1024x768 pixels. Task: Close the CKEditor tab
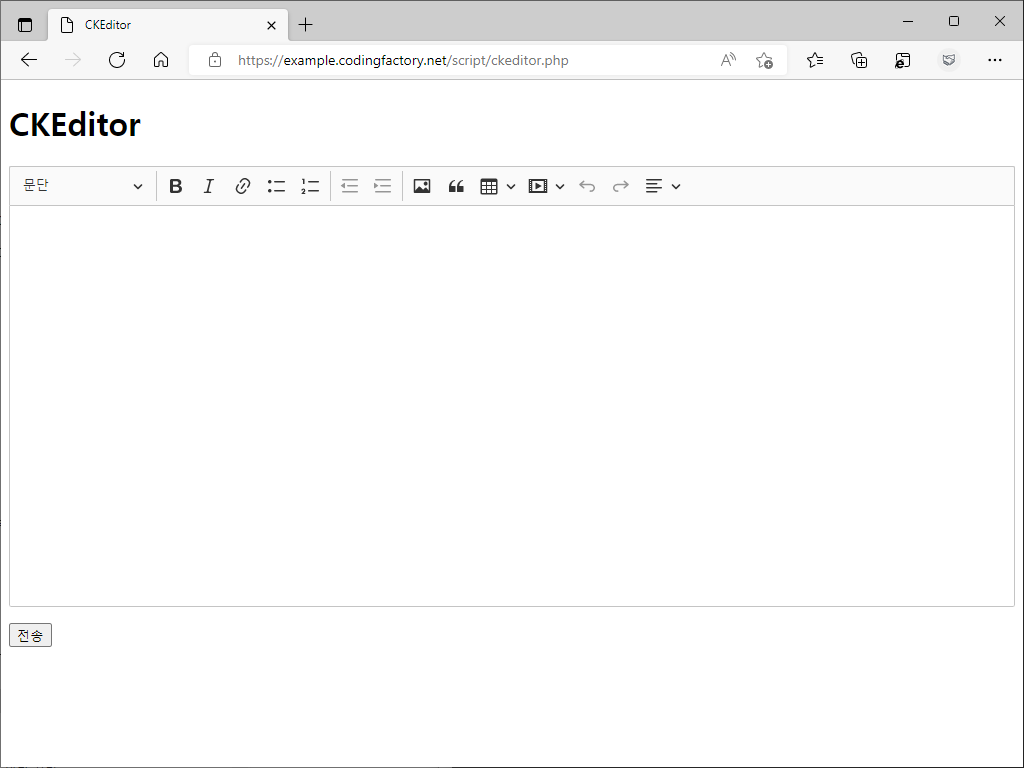click(x=272, y=25)
